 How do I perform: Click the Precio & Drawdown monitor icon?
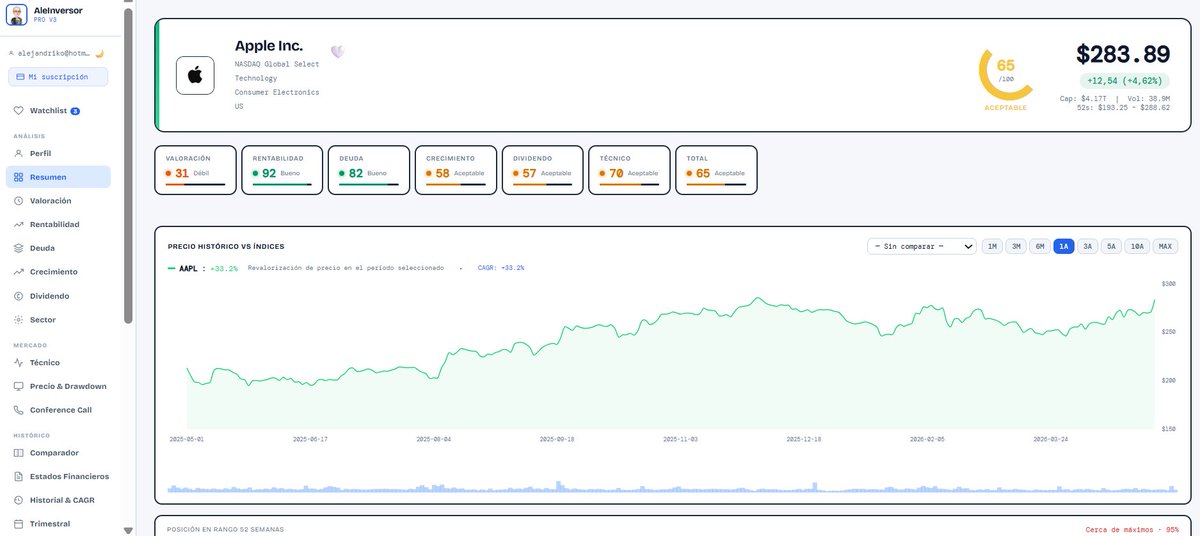(x=19, y=386)
